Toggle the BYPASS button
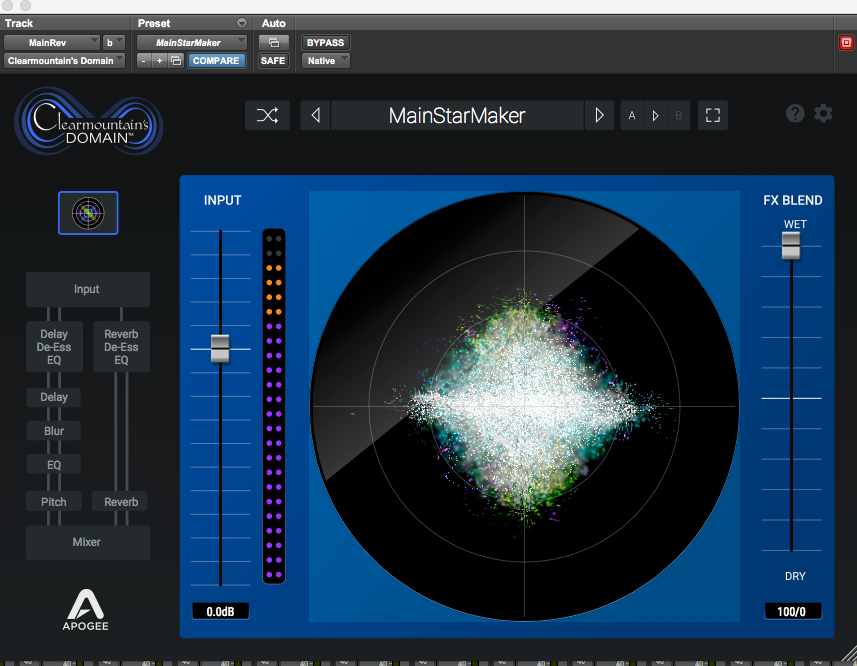This screenshot has width=857, height=666. coord(325,43)
